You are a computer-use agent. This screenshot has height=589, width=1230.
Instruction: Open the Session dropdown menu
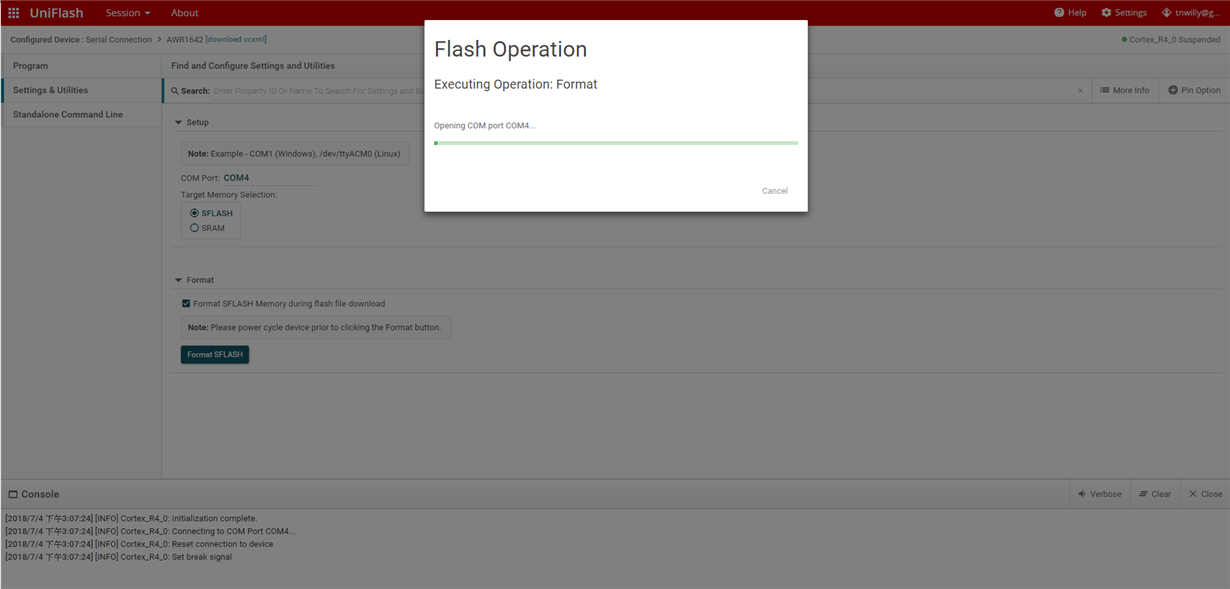(x=128, y=13)
